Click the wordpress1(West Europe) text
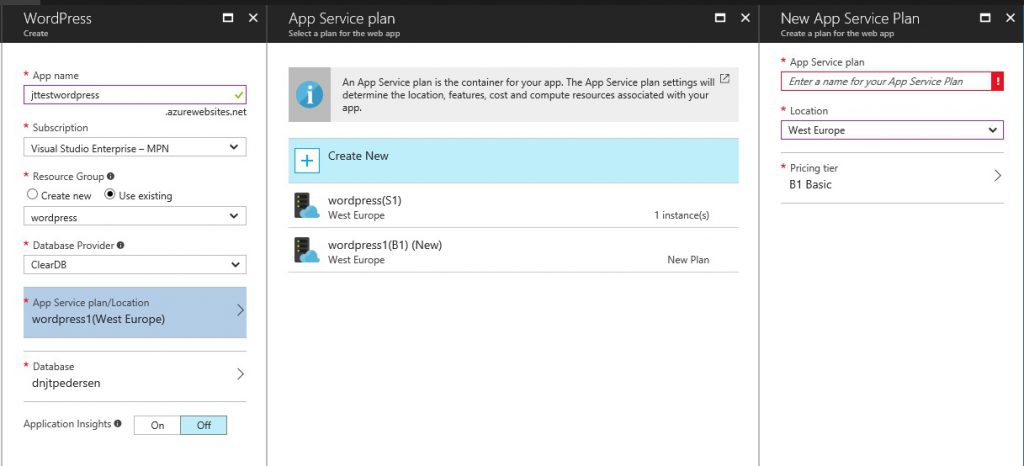This screenshot has width=1024, height=466. 98,319
